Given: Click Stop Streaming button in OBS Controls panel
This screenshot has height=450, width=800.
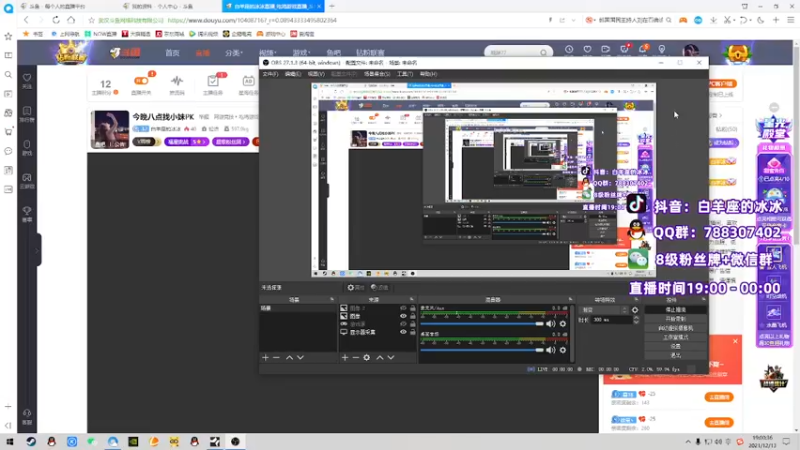Looking at the screenshot, I should tap(676, 310).
